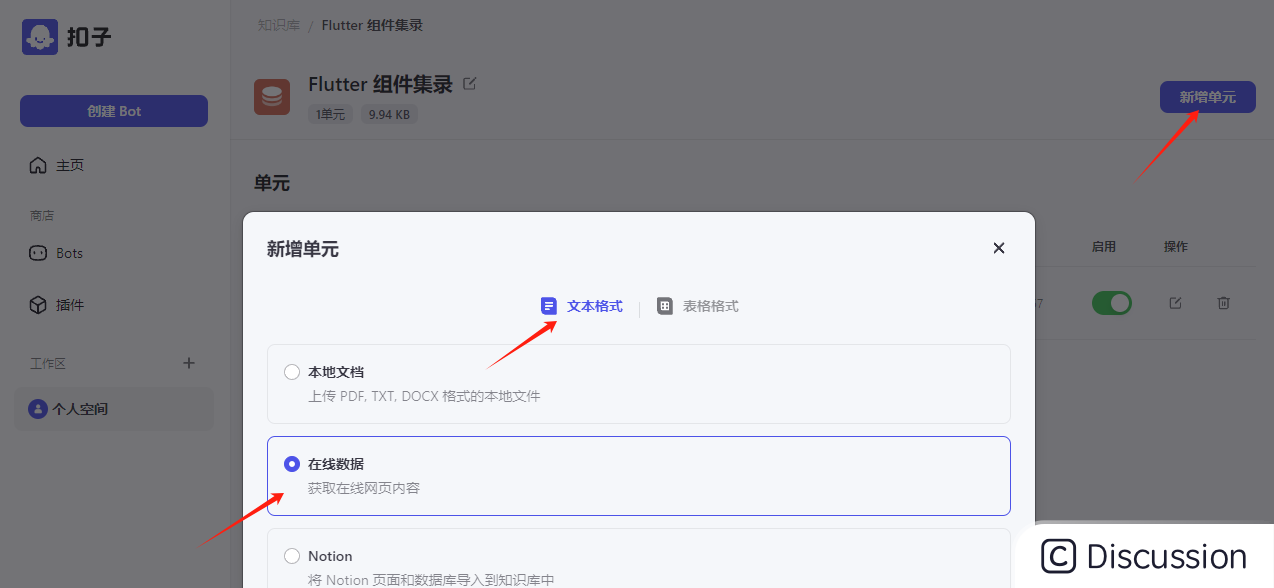Select 个人空间 workspace
Screen dimensions: 1274x588
(x=114, y=409)
